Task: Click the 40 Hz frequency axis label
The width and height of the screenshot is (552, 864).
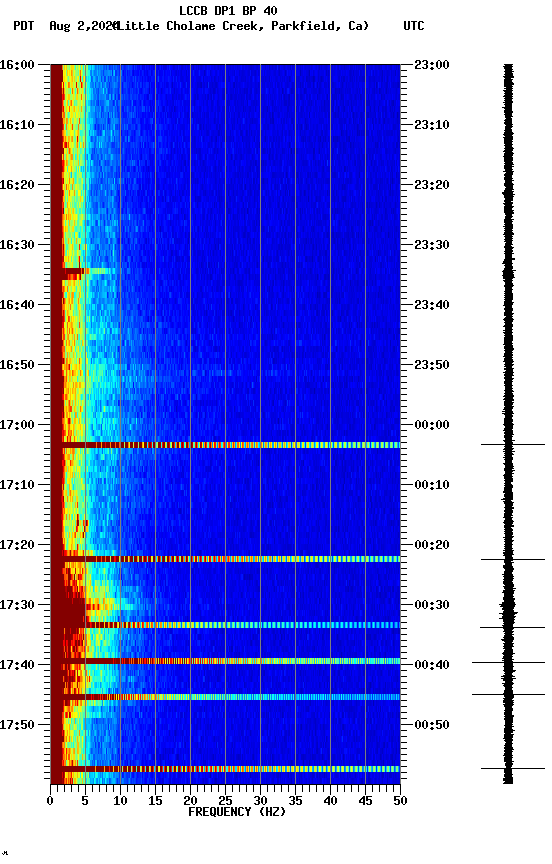Action: point(331,801)
